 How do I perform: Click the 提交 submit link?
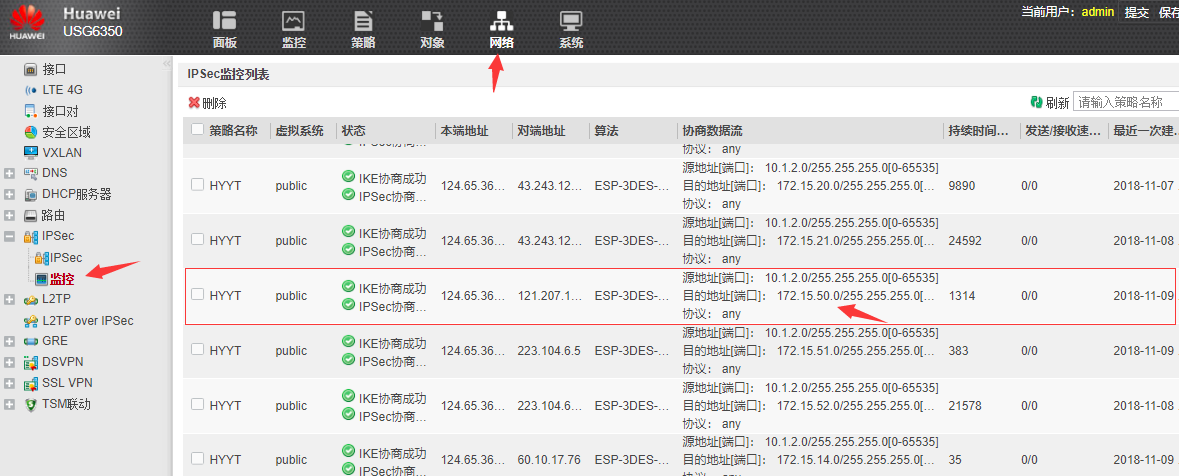(x=1136, y=13)
